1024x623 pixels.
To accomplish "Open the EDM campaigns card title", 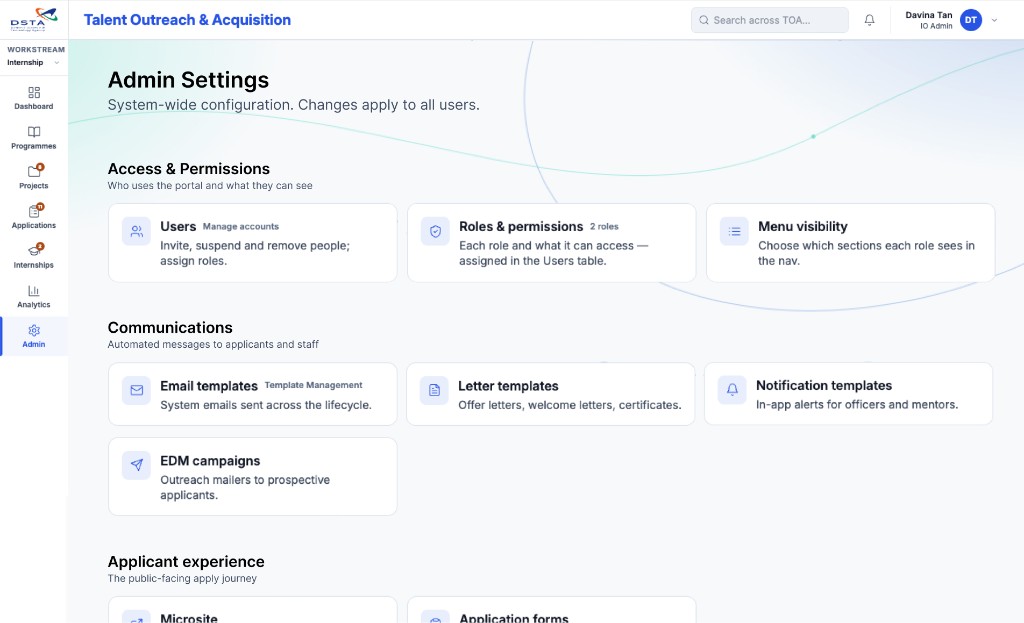I will tap(210, 460).
